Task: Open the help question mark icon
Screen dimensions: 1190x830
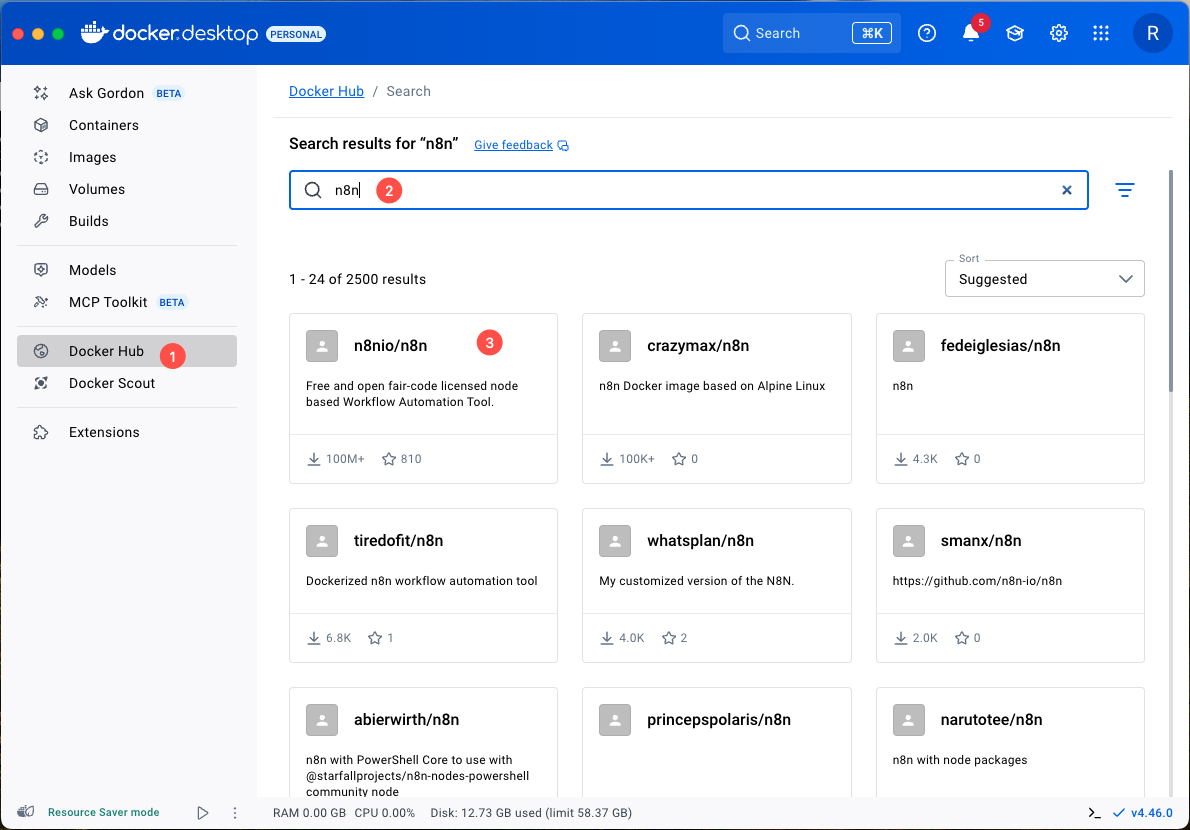Action: click(927, 33)
